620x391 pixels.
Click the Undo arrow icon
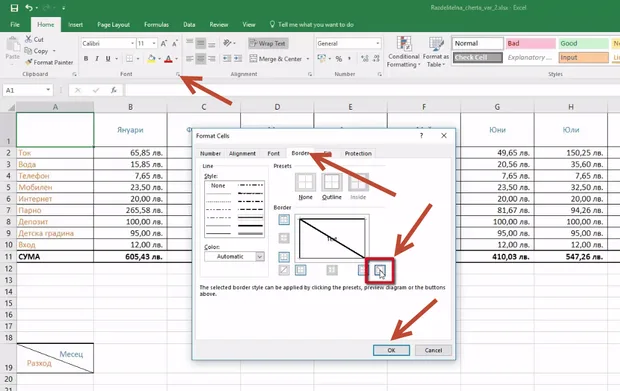(x=29, y=8)
